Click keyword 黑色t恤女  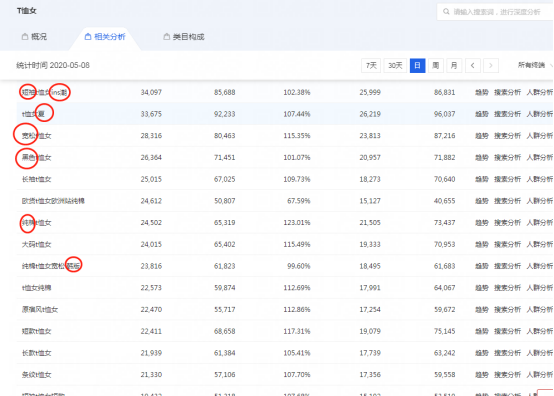pos(36,158)
